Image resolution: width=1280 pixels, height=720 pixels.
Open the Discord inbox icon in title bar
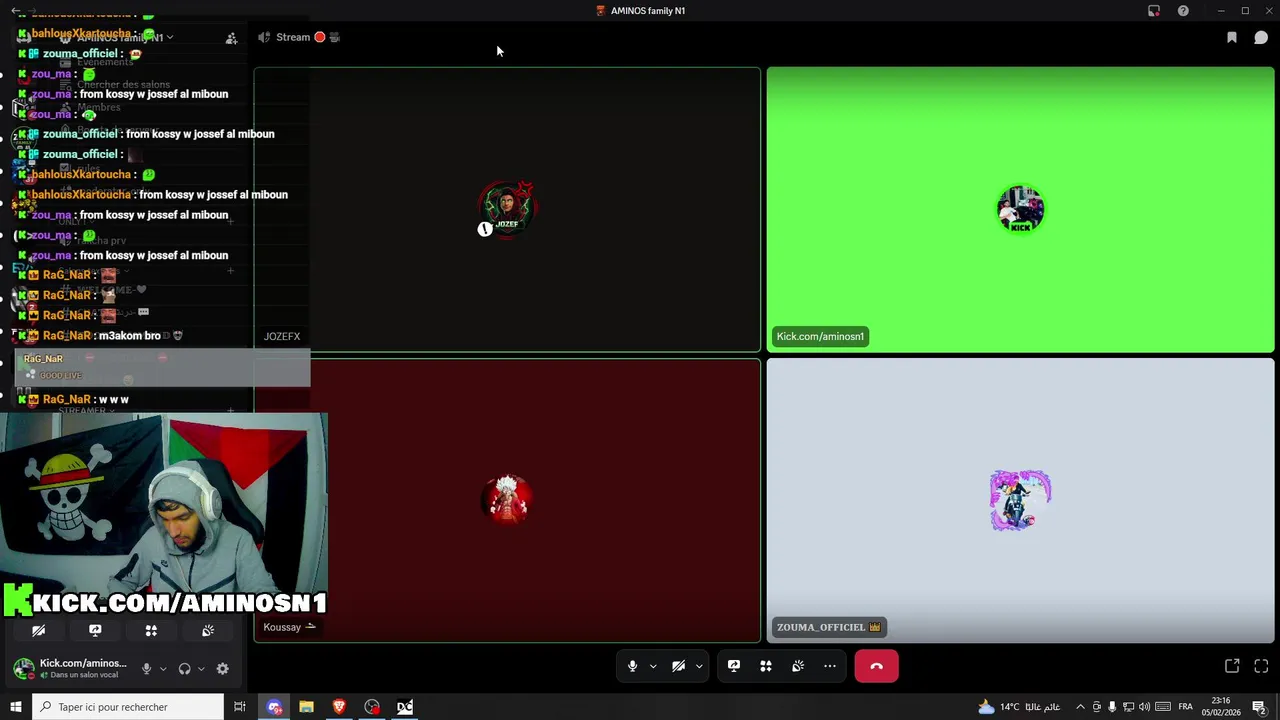pos(1154,11)
